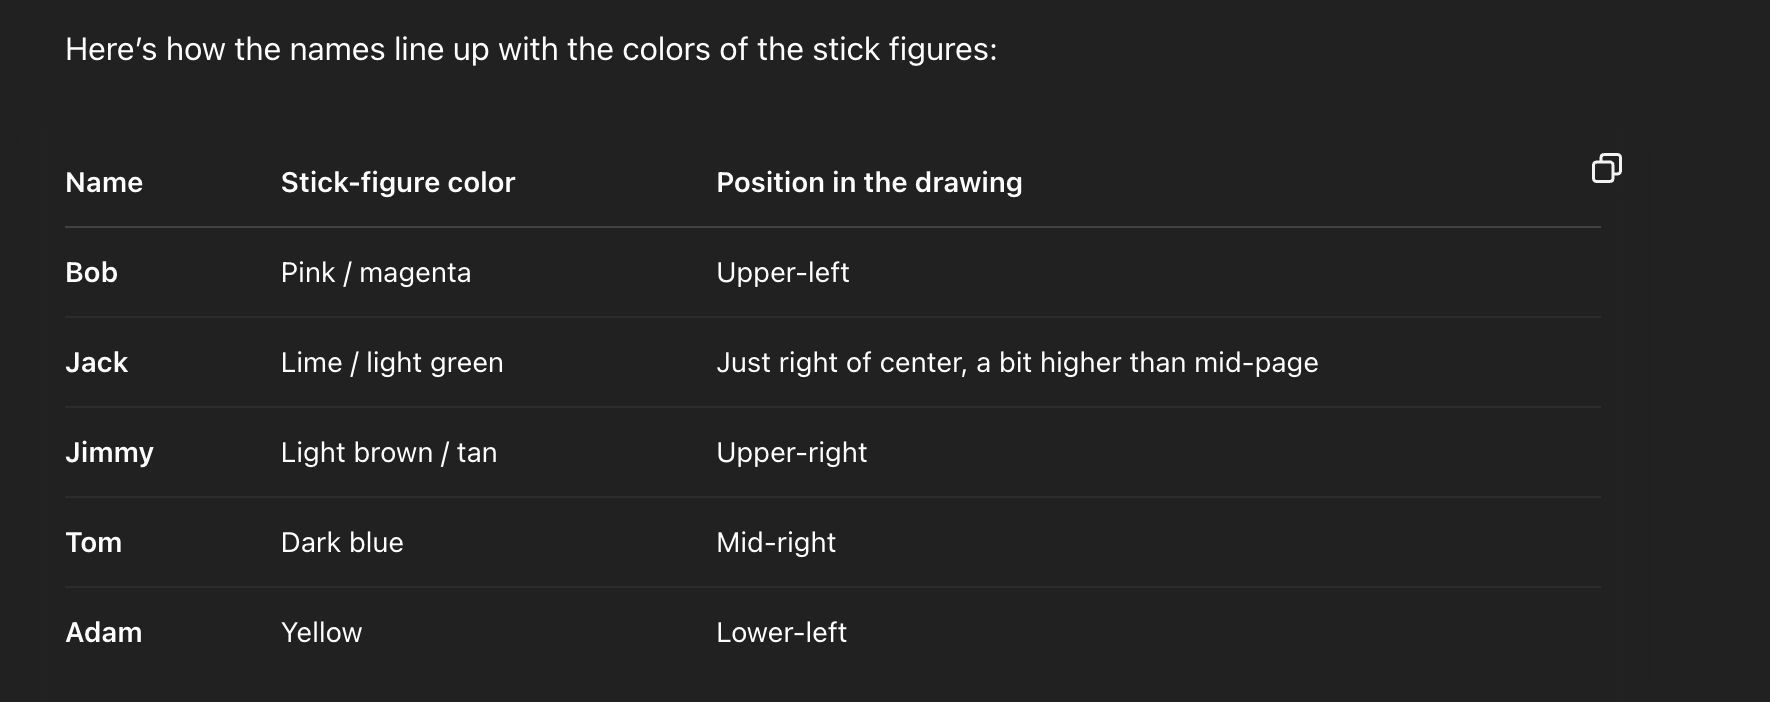This screenshot has height=702, width=1770.
Task: Click the Lime / light green cell
Action: [x=392, y=363]
